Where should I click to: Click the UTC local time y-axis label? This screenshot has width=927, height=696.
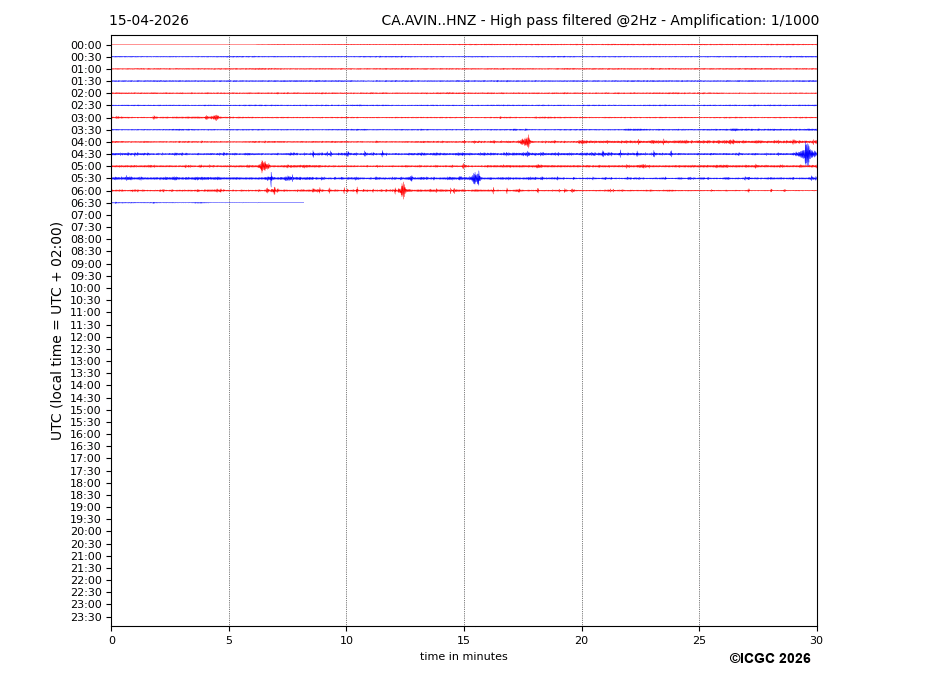[57, 330]
